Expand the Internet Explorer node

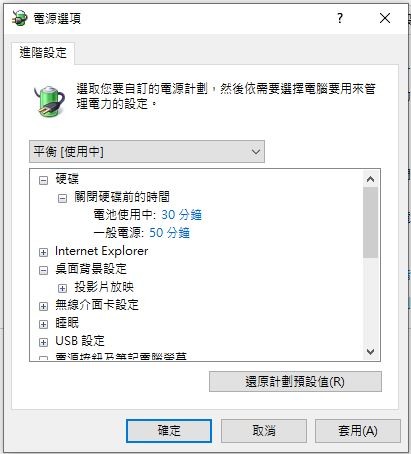click(x=43, y=252)
